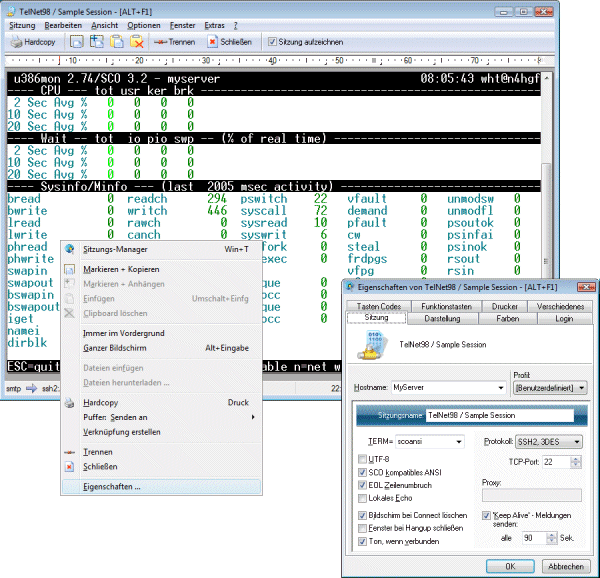Click the TCP-Port value field
600x578 pixels.
coord(556,462)
